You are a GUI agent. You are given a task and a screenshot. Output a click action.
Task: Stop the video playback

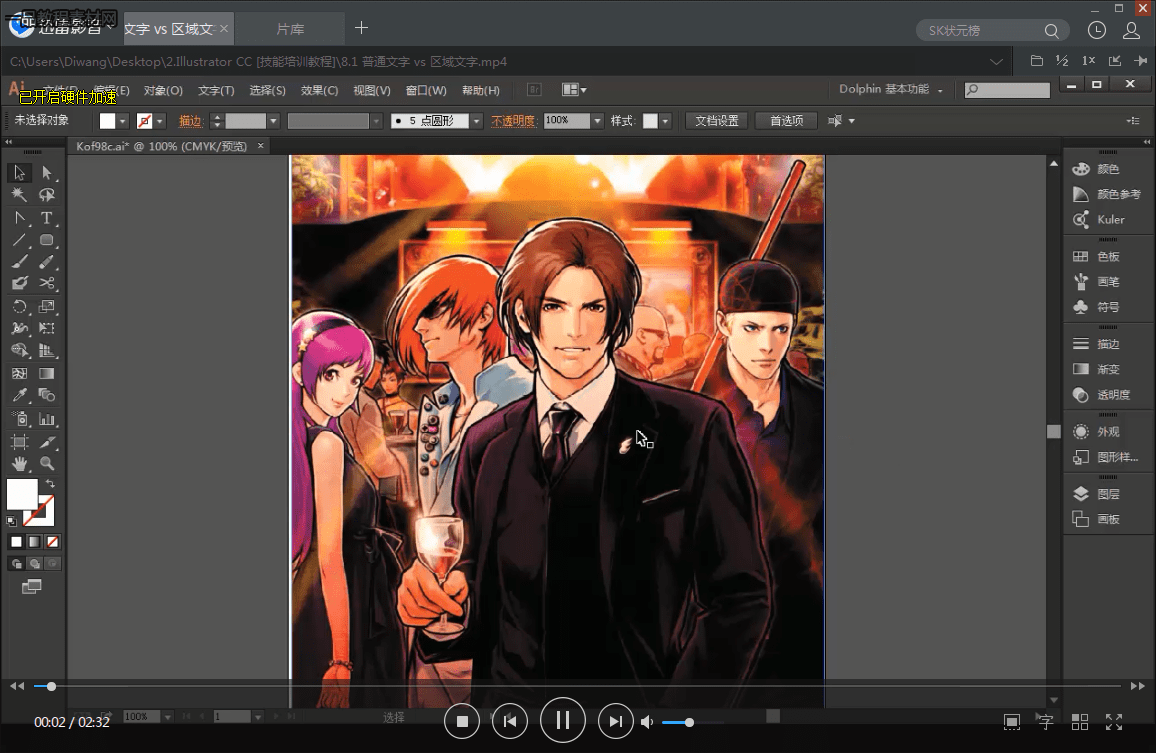462,720
